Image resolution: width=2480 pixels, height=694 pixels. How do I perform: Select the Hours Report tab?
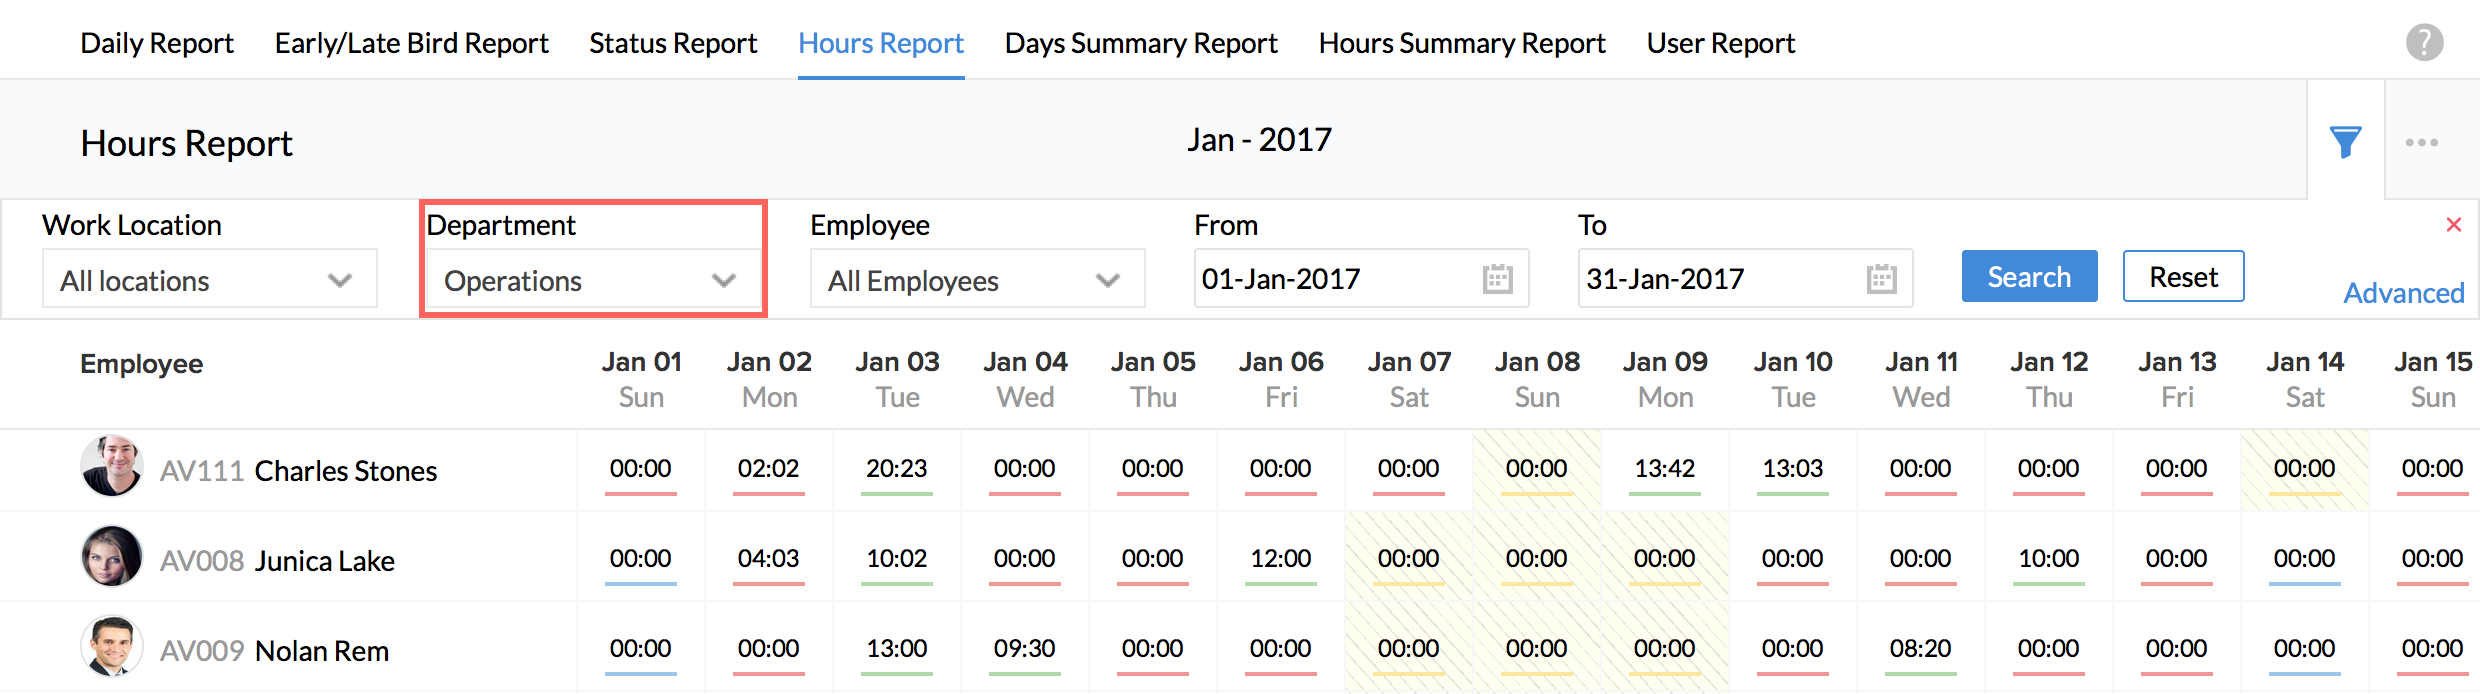[x=881, y=43]
